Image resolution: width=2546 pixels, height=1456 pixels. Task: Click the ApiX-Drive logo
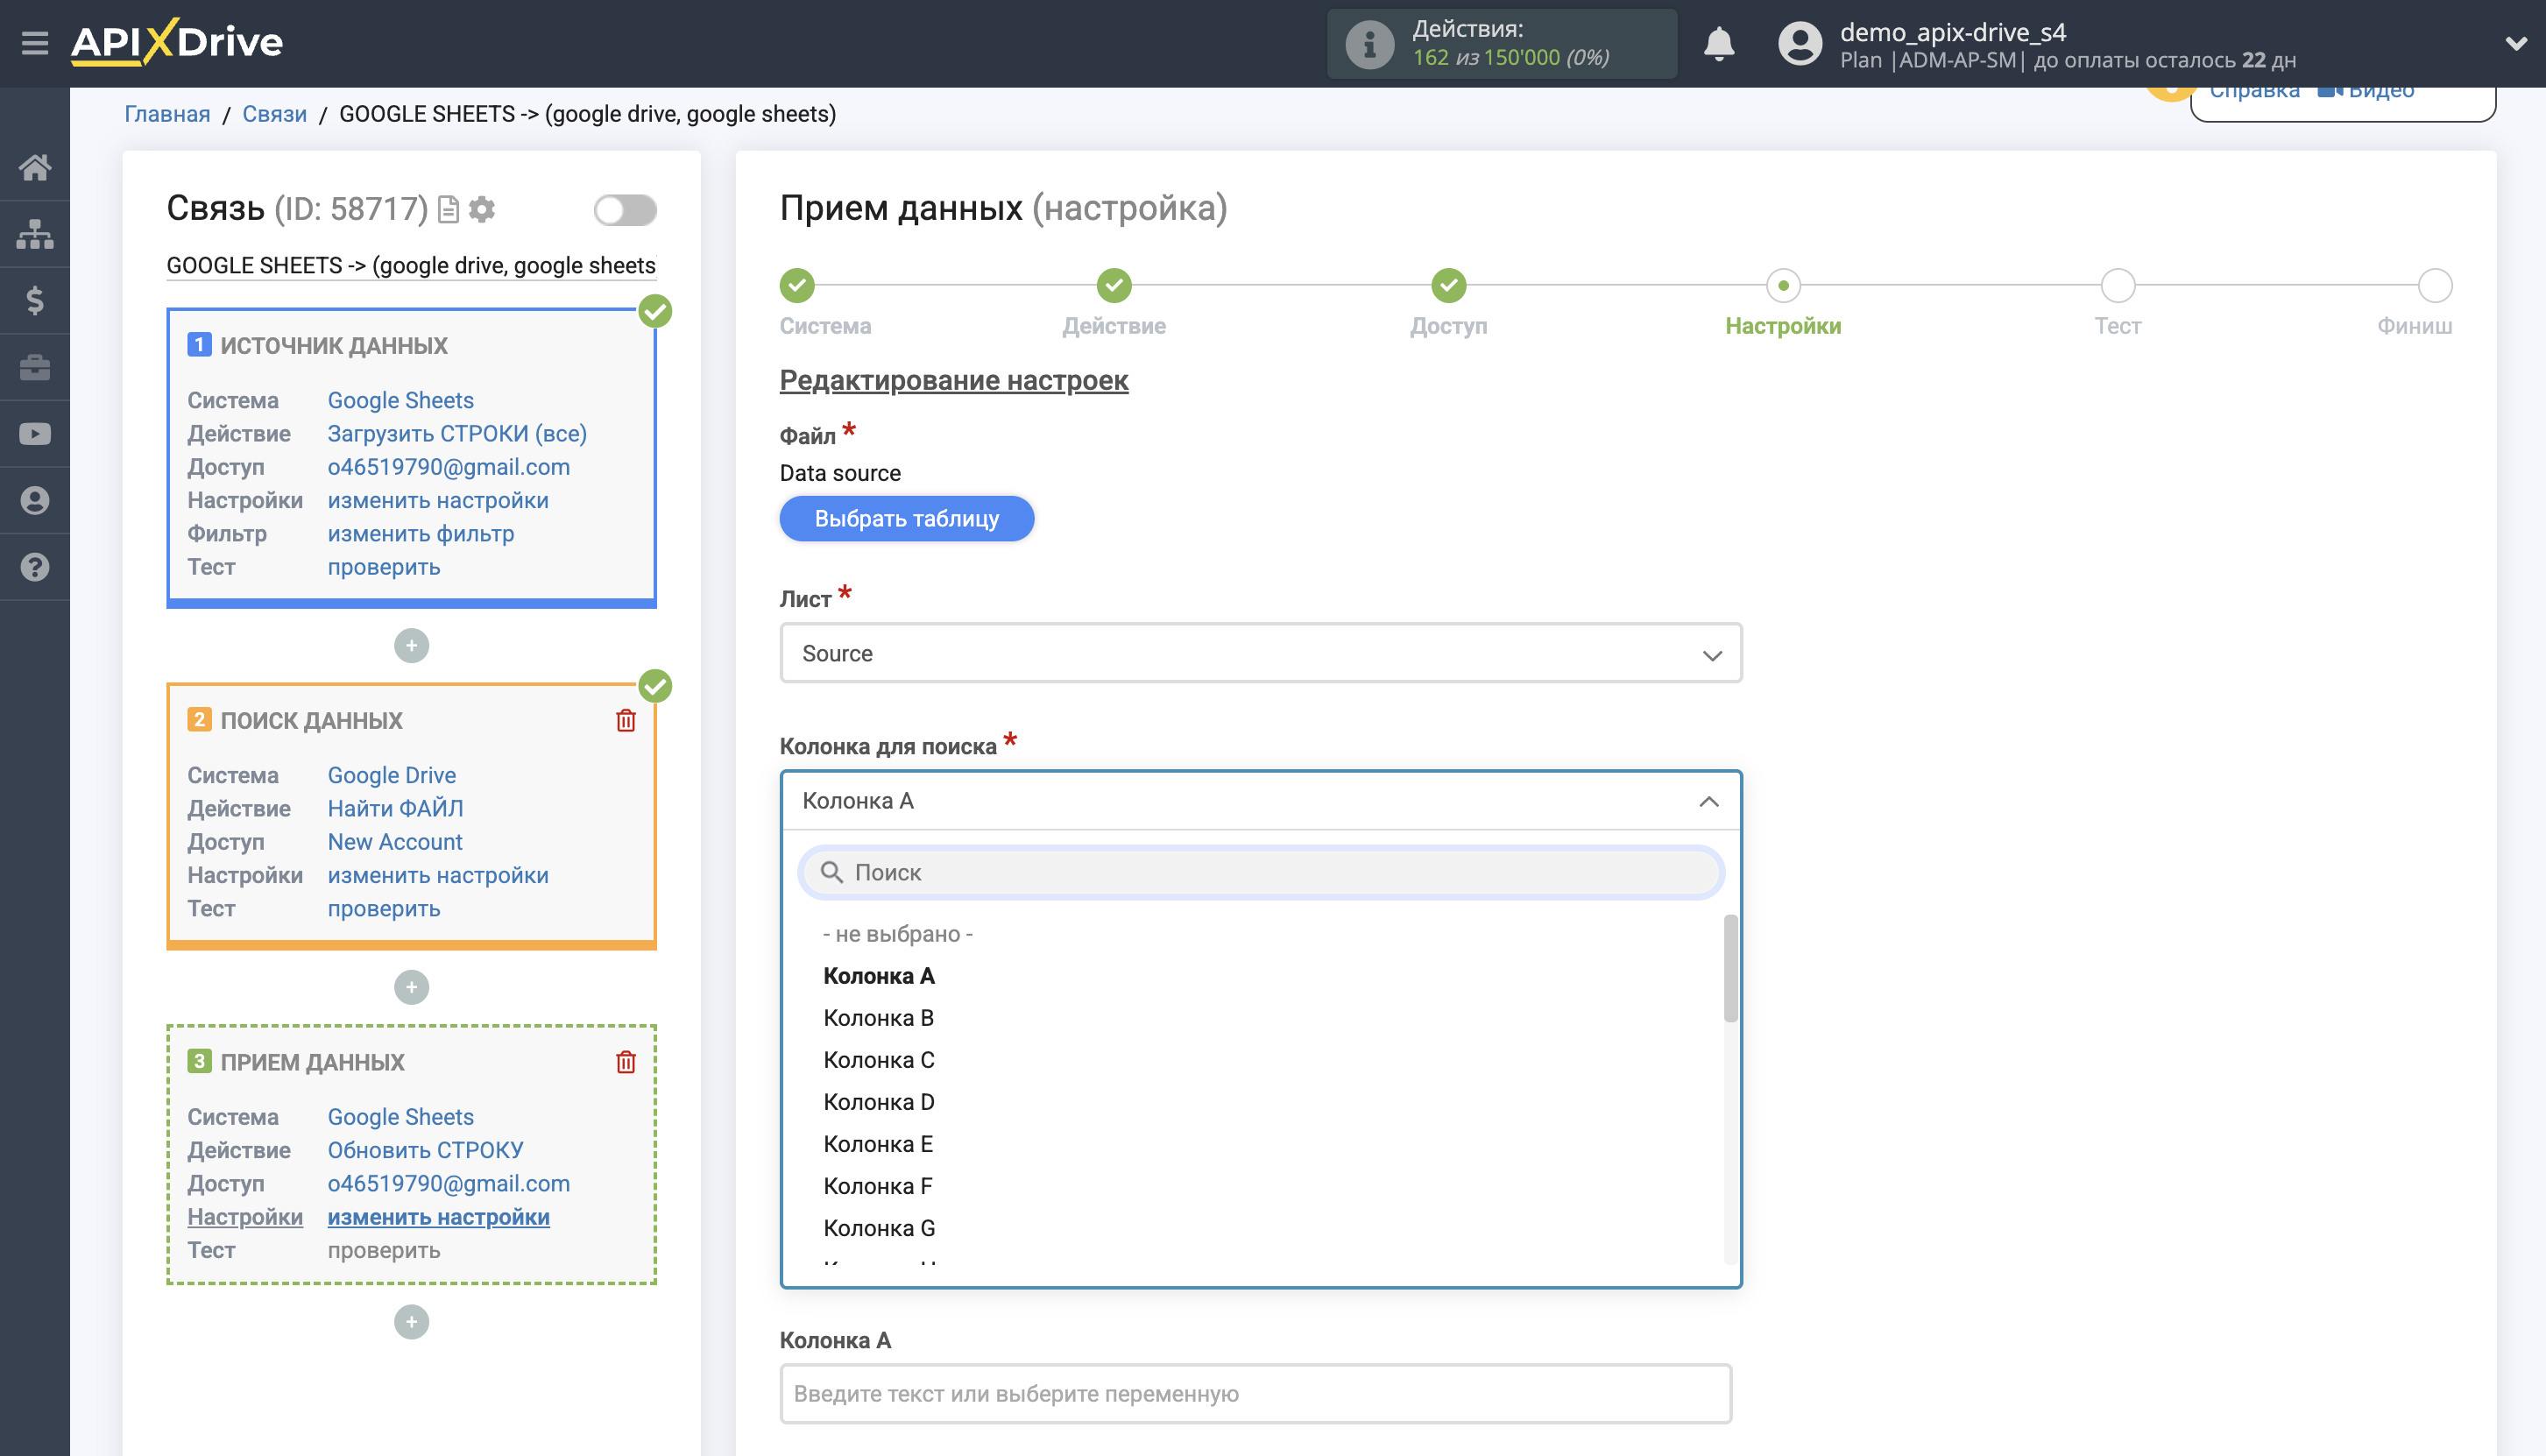[177, 42]
